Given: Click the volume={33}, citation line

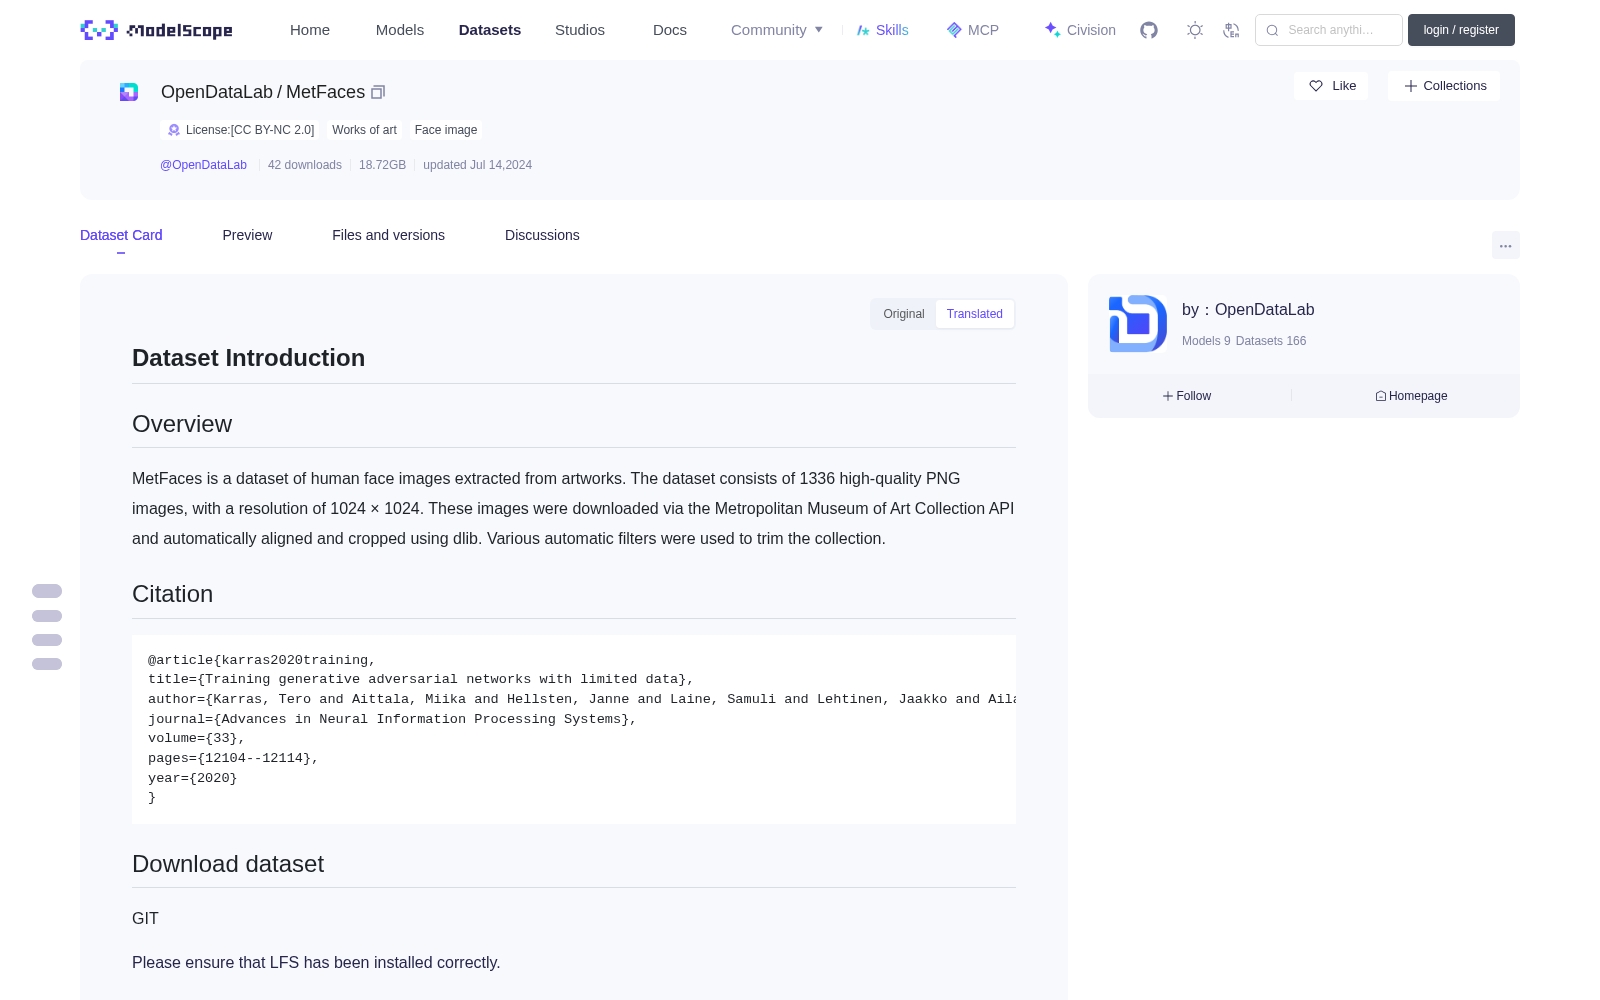Looking at the screenshot, I should tap(197, 738).
